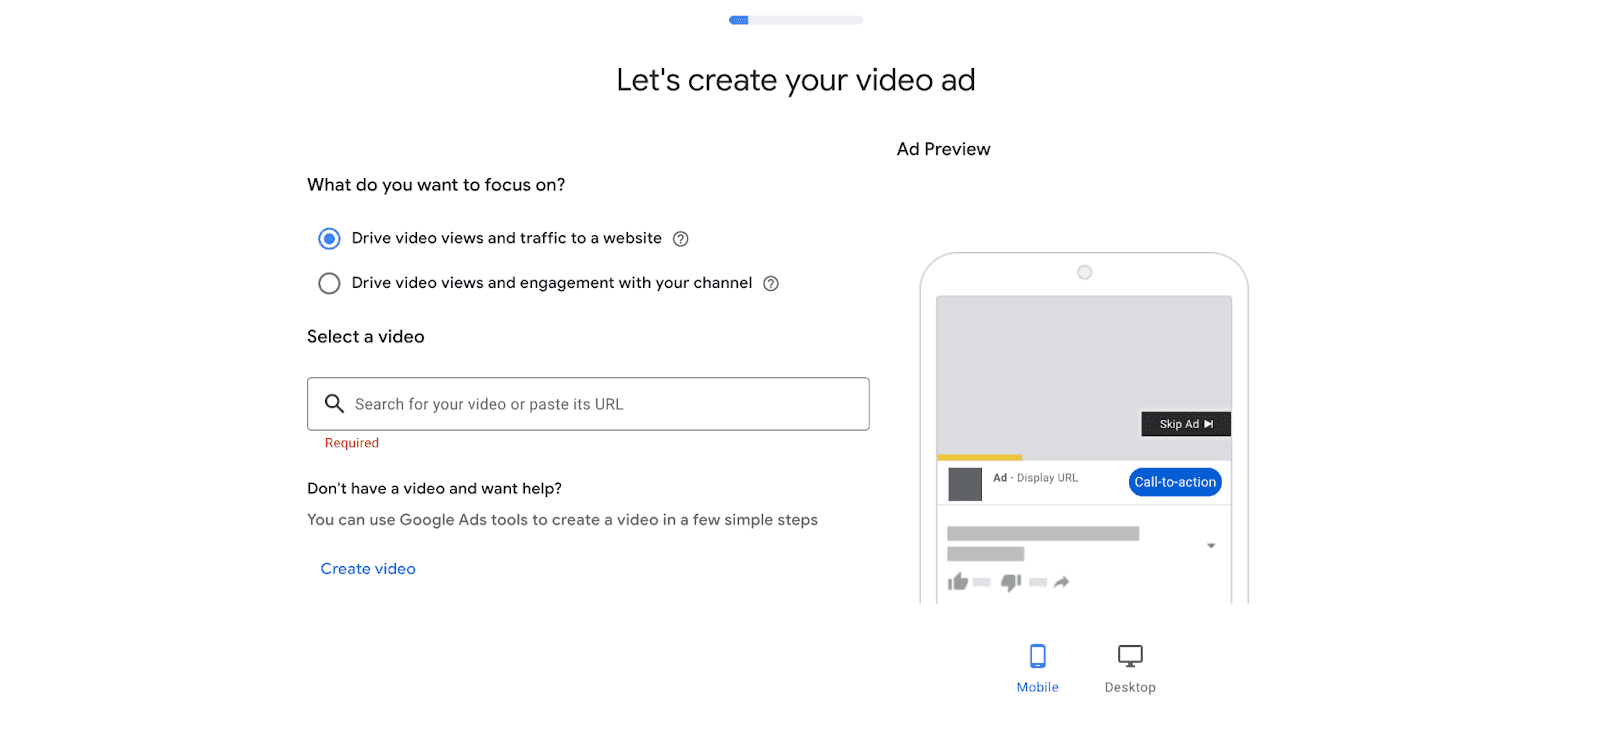The width and height of the screenshot is (1600, 730).
Task: Click Don't have a video and want help? text
Action: (434, 489)
